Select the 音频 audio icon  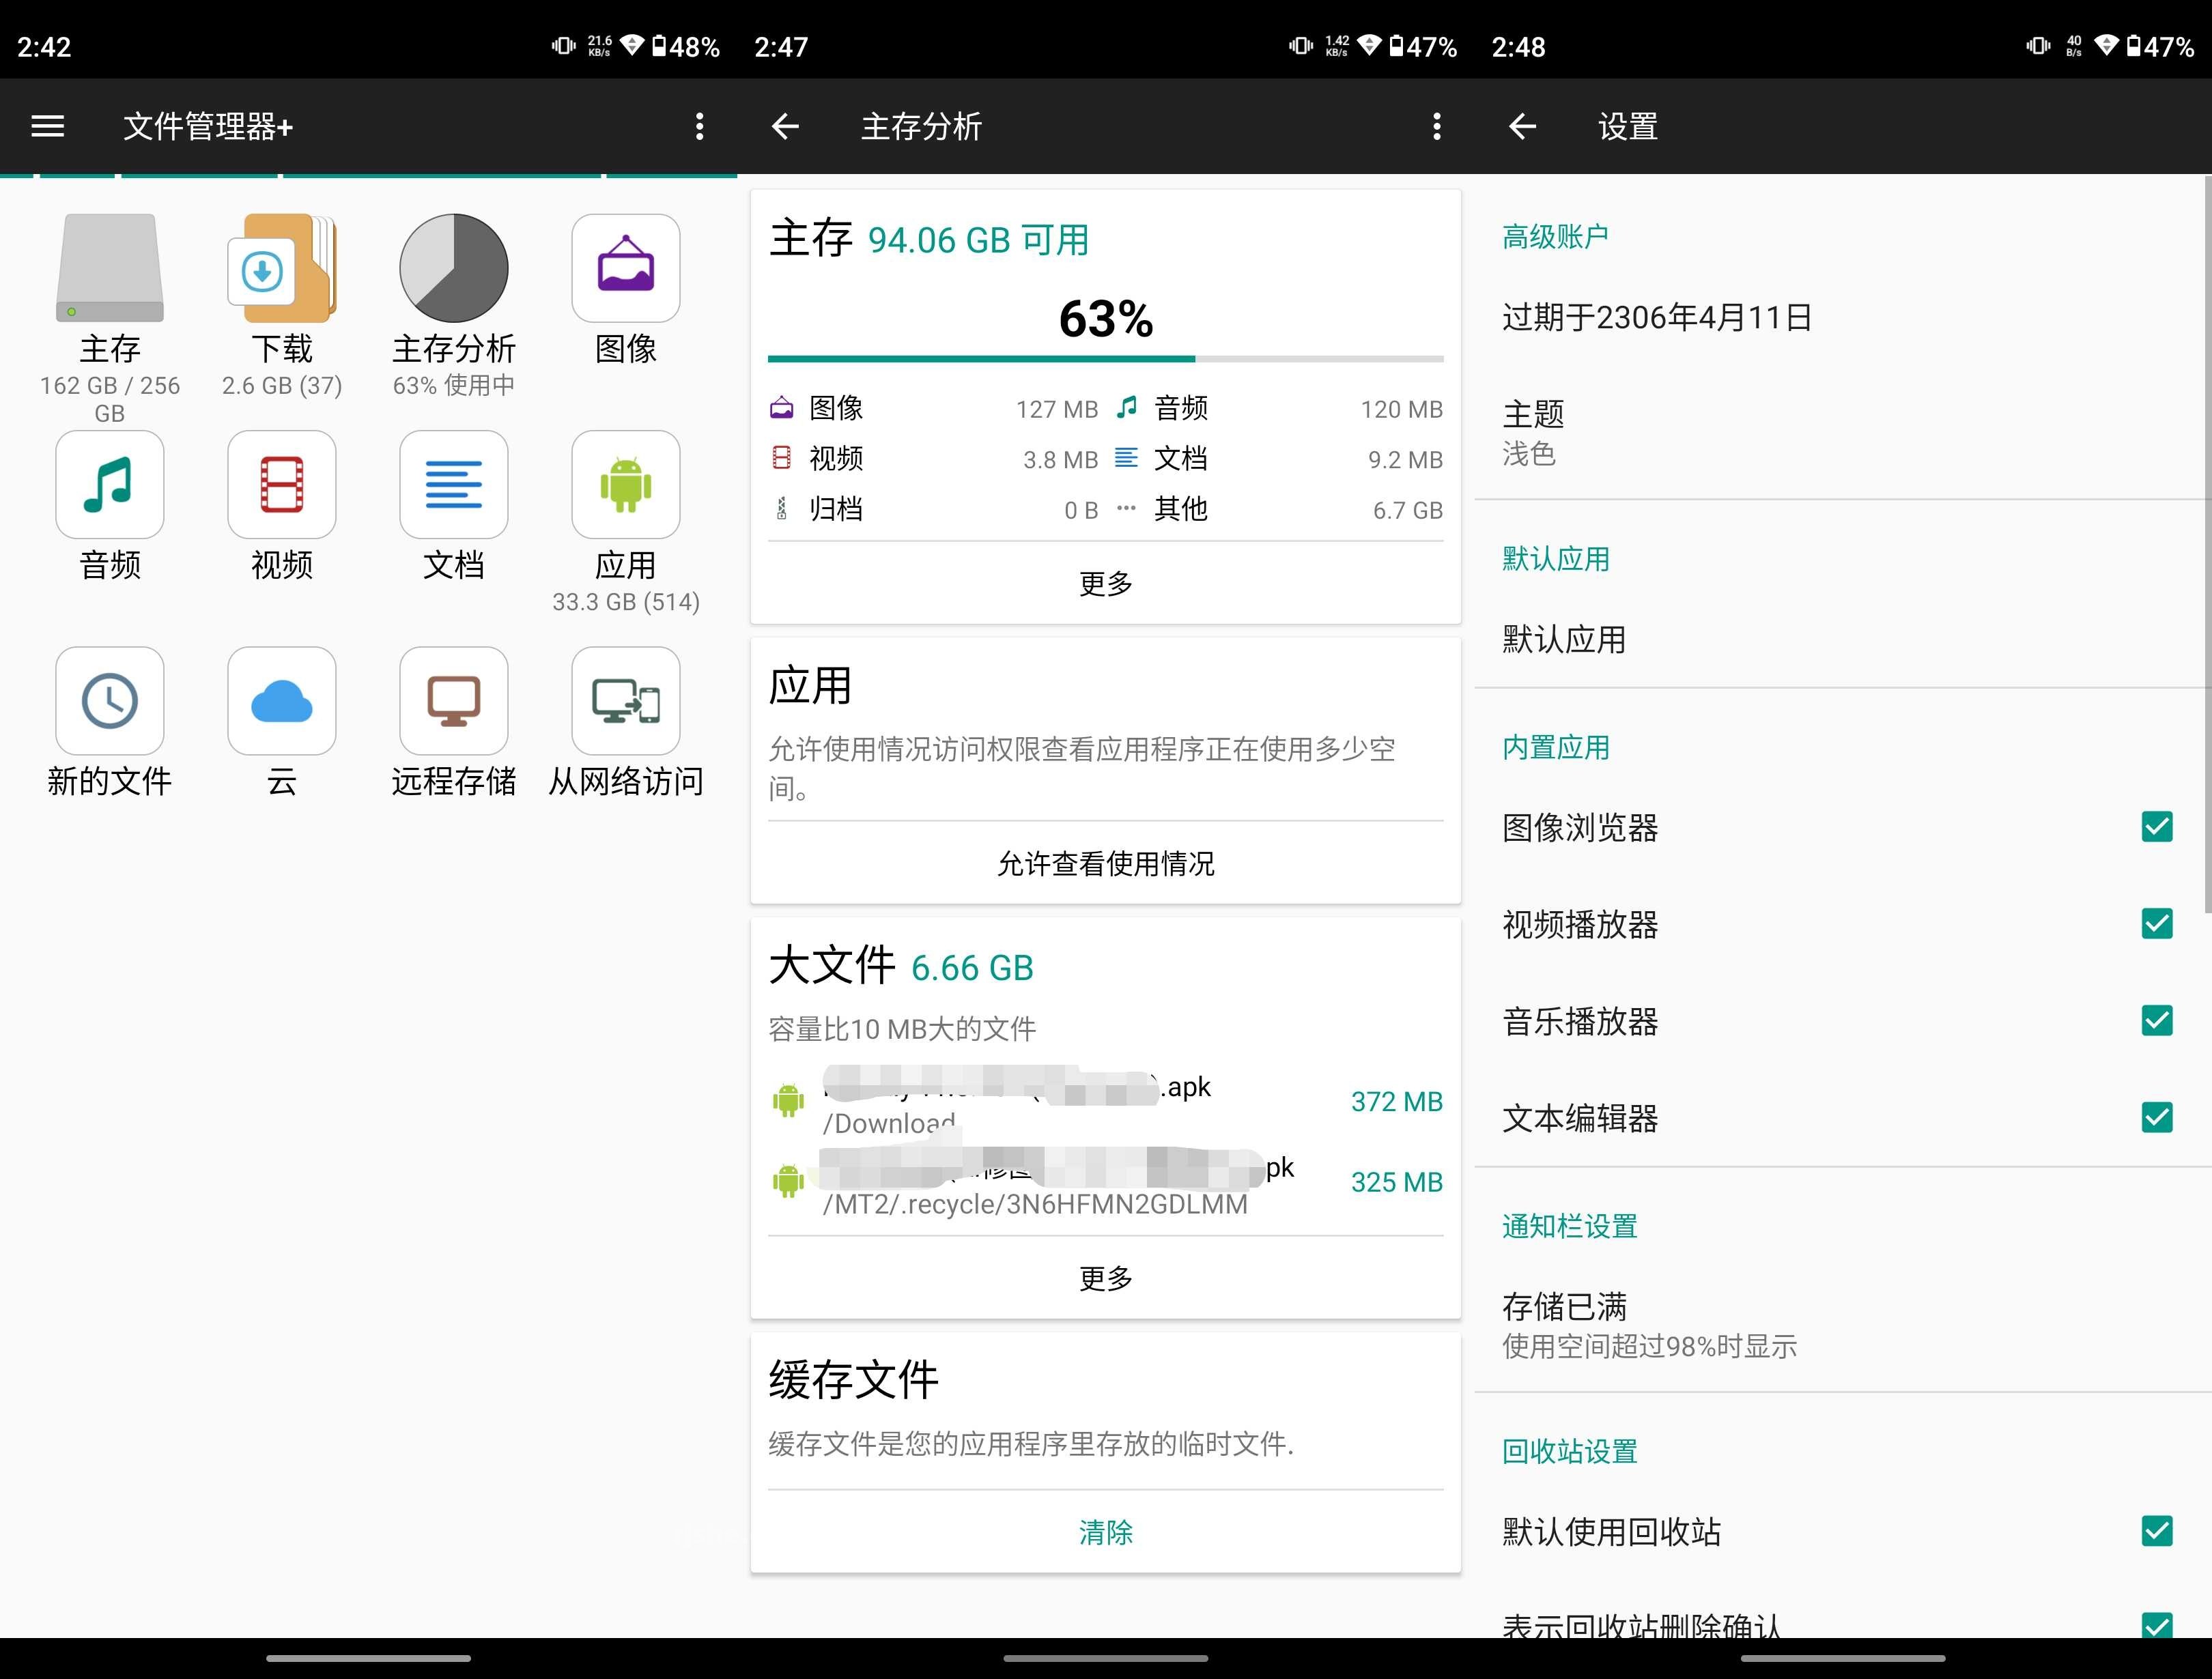coord(110,485)
